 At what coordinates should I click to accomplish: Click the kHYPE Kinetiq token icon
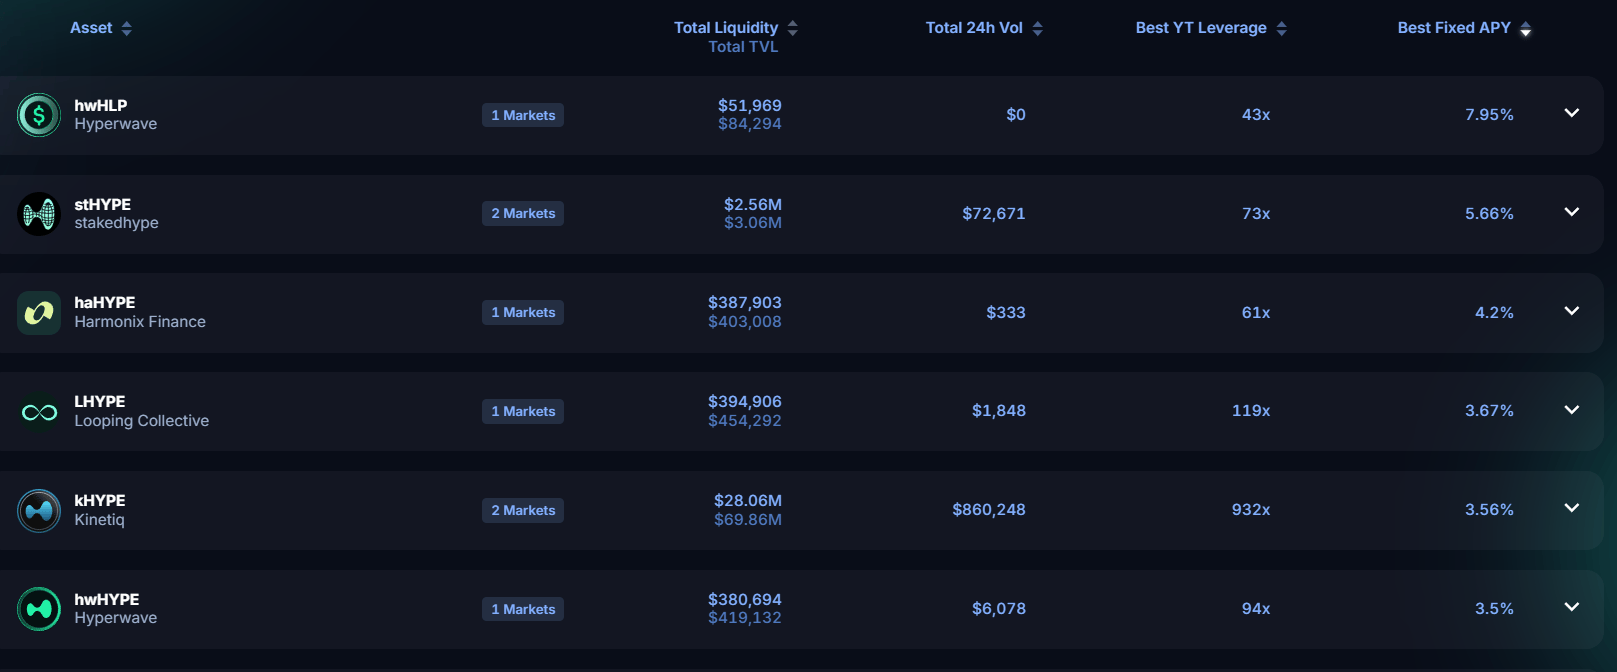tap(39, 511)
